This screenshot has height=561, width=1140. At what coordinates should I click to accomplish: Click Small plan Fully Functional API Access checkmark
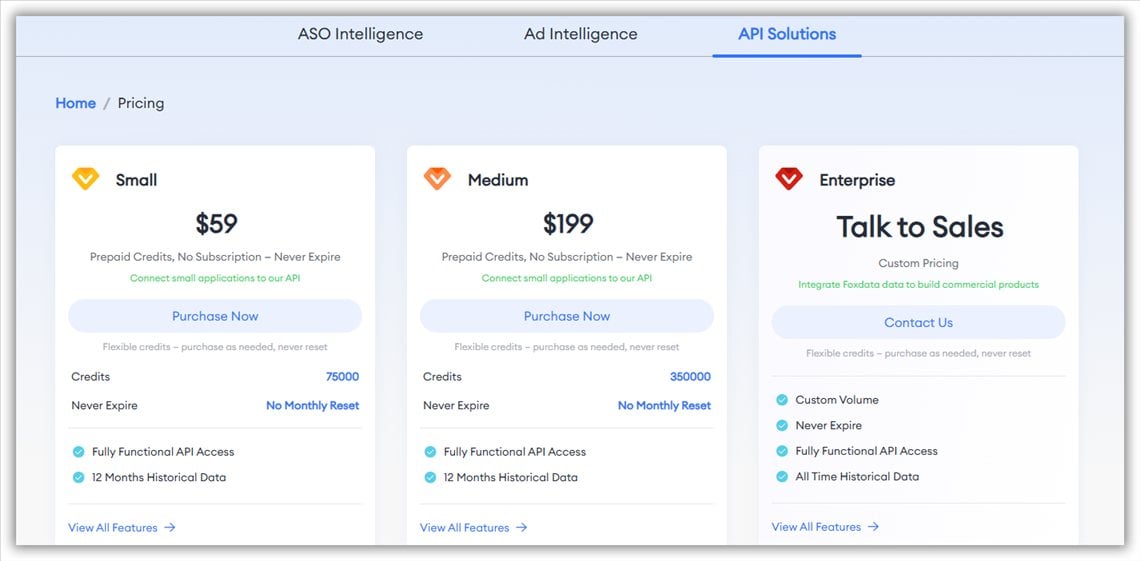pos(79,451)
